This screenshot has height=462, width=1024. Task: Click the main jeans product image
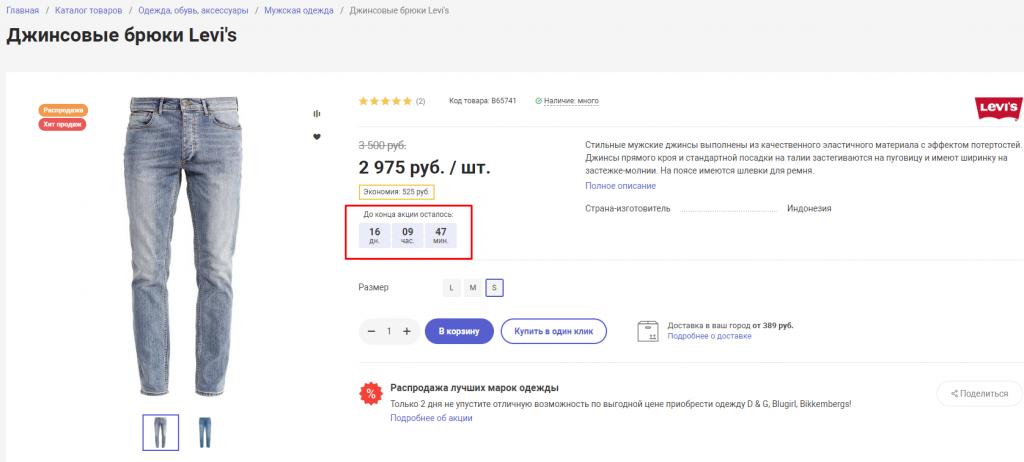[182, 246]
